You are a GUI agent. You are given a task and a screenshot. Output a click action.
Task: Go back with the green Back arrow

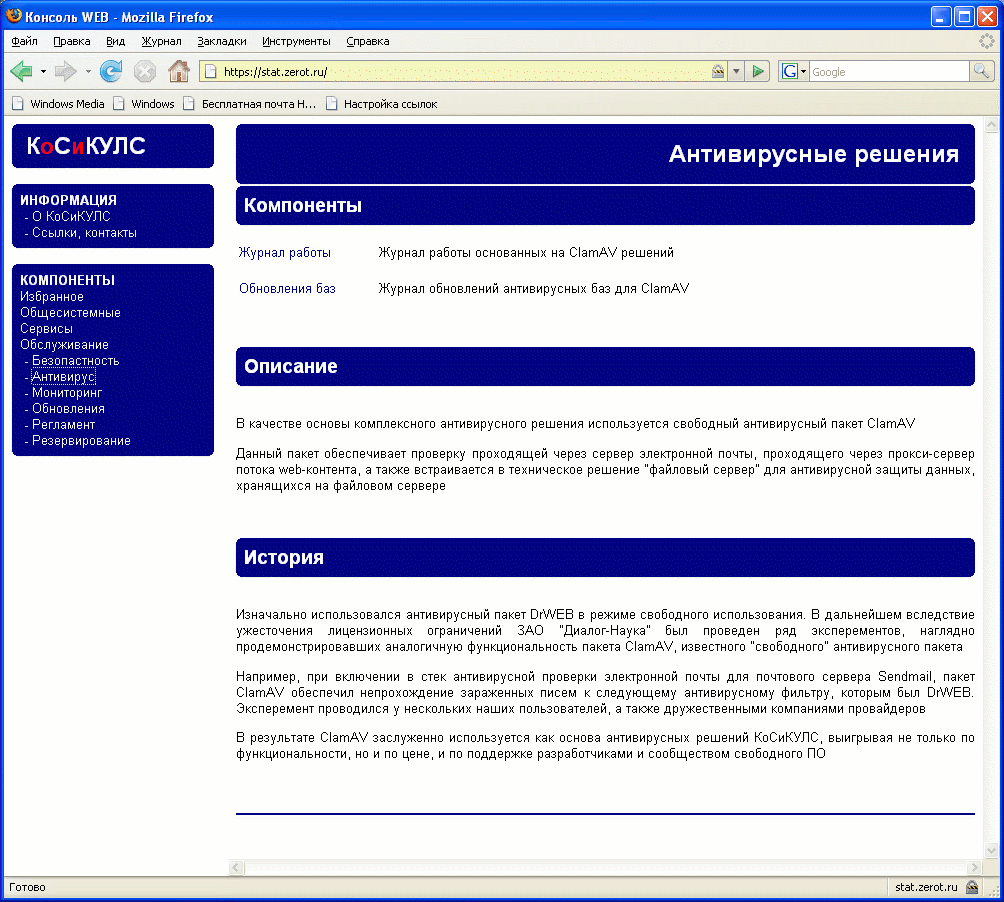coord(22,71)
